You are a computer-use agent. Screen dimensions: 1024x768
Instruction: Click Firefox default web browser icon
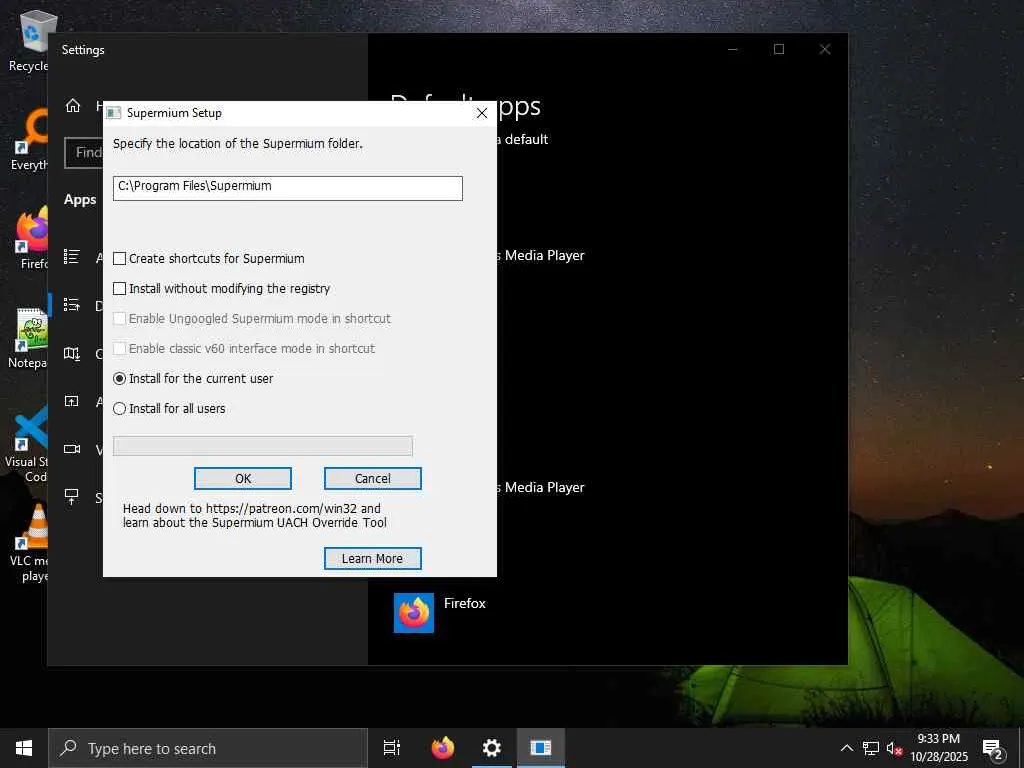pos(414,613)
